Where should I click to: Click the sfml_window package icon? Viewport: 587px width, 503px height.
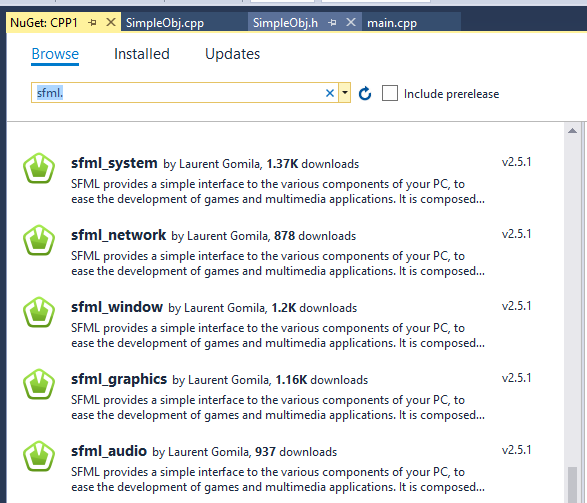click(39, 312)
